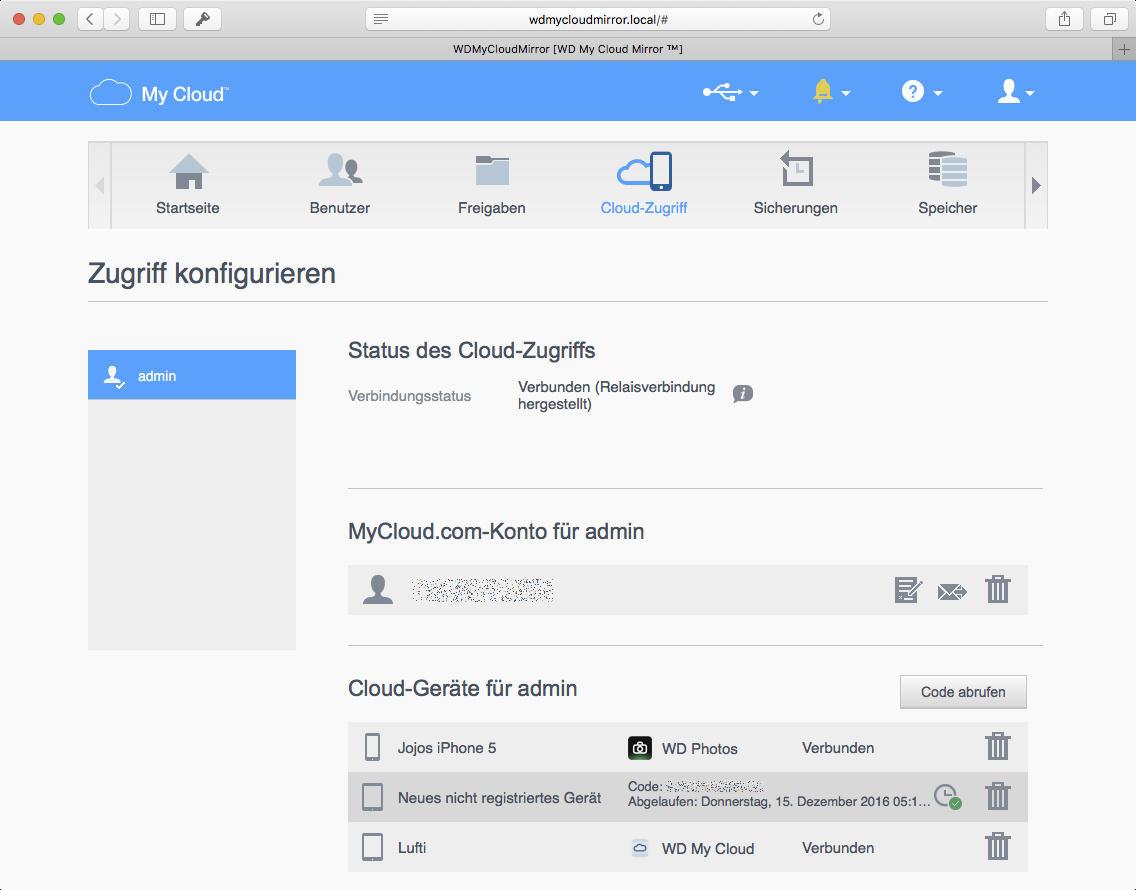Open the user account menu in header

(1016, 92)
